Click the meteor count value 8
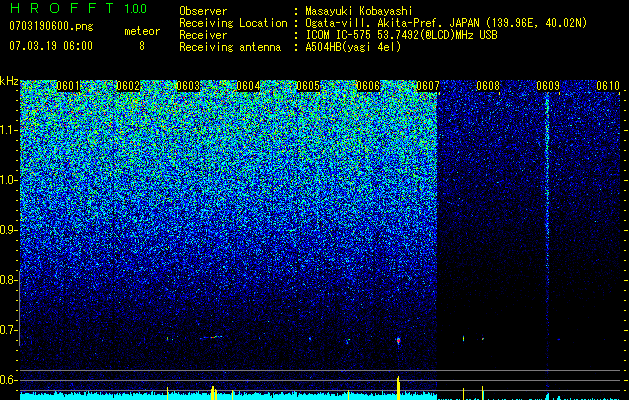This screenshot has width=629, height=400. (142, 46)
